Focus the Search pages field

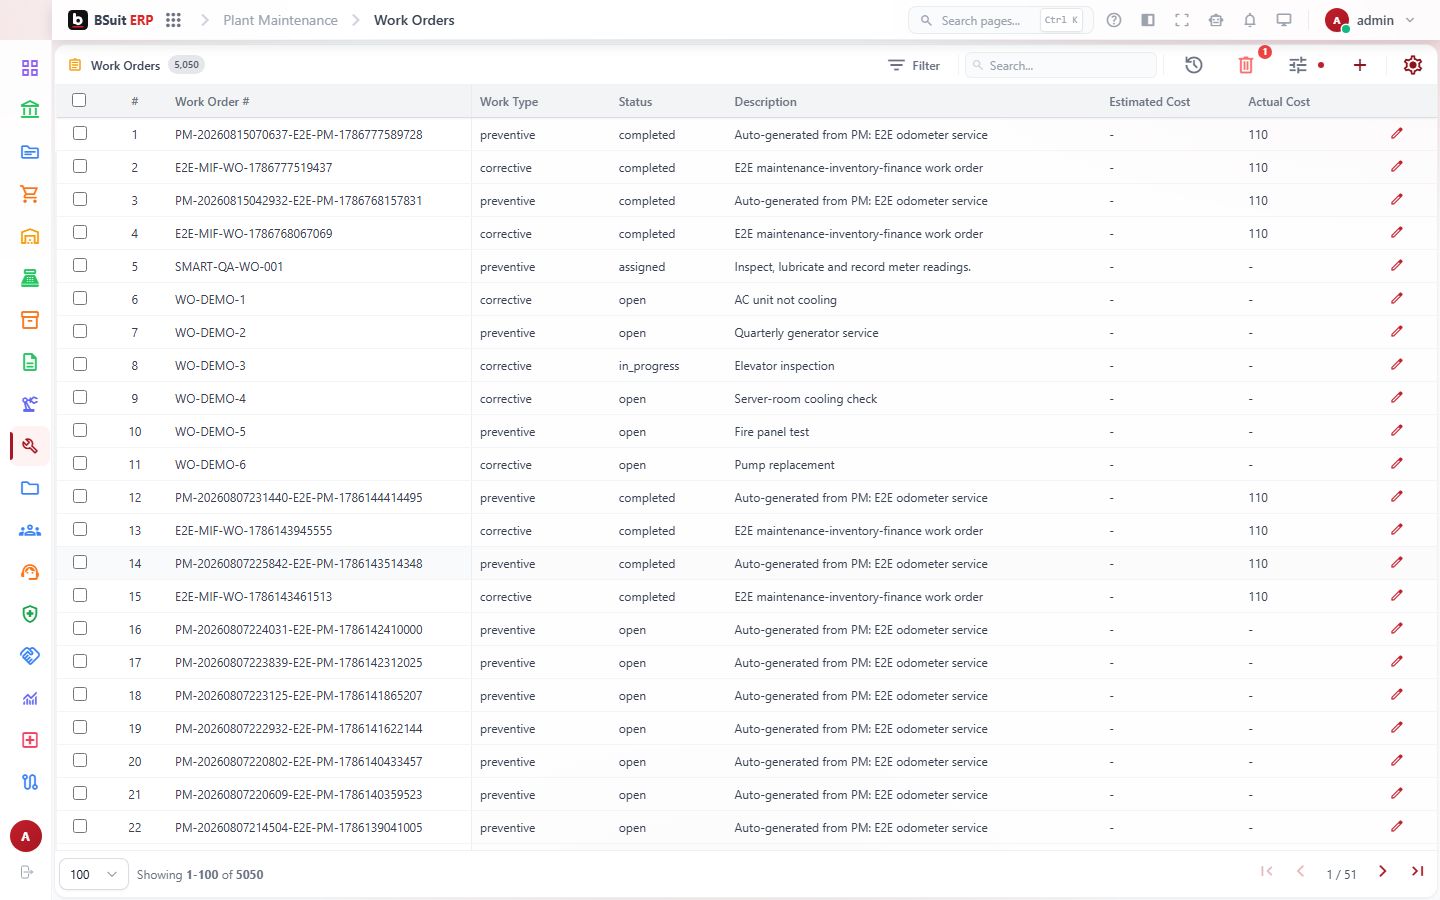1000,20
